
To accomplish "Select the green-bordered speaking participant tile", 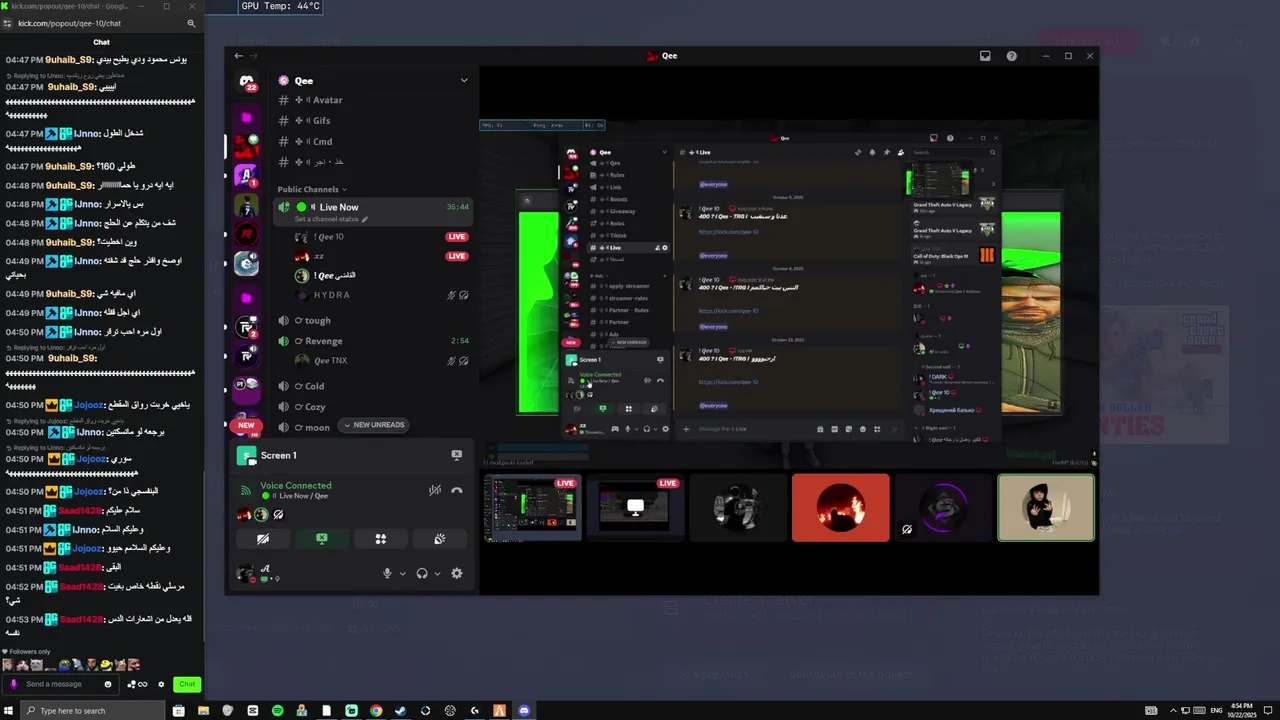I will point(1046,508).
